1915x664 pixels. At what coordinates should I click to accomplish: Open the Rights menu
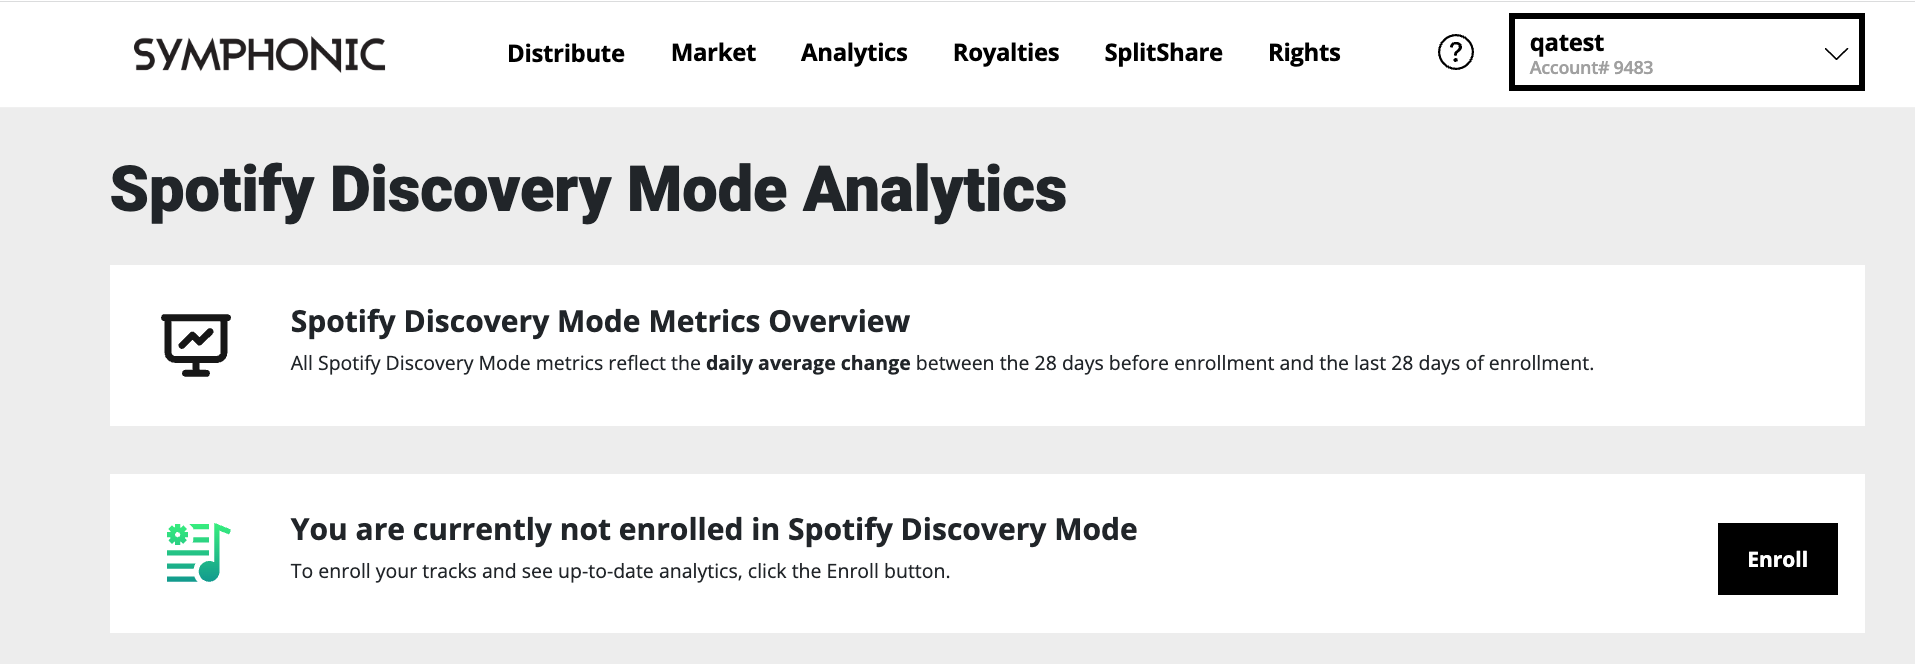[x=1304, y=53]
